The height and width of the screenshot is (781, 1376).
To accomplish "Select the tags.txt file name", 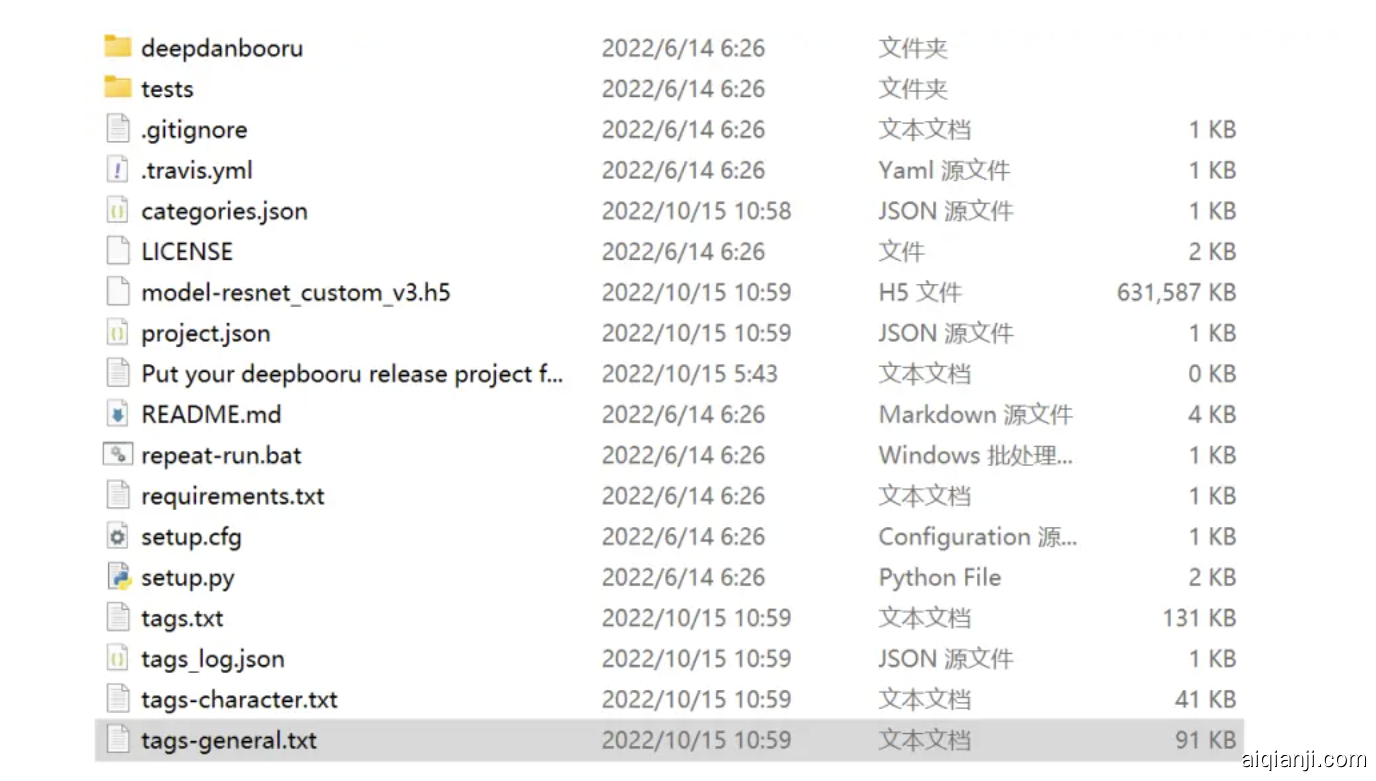I will pos(182,618).
